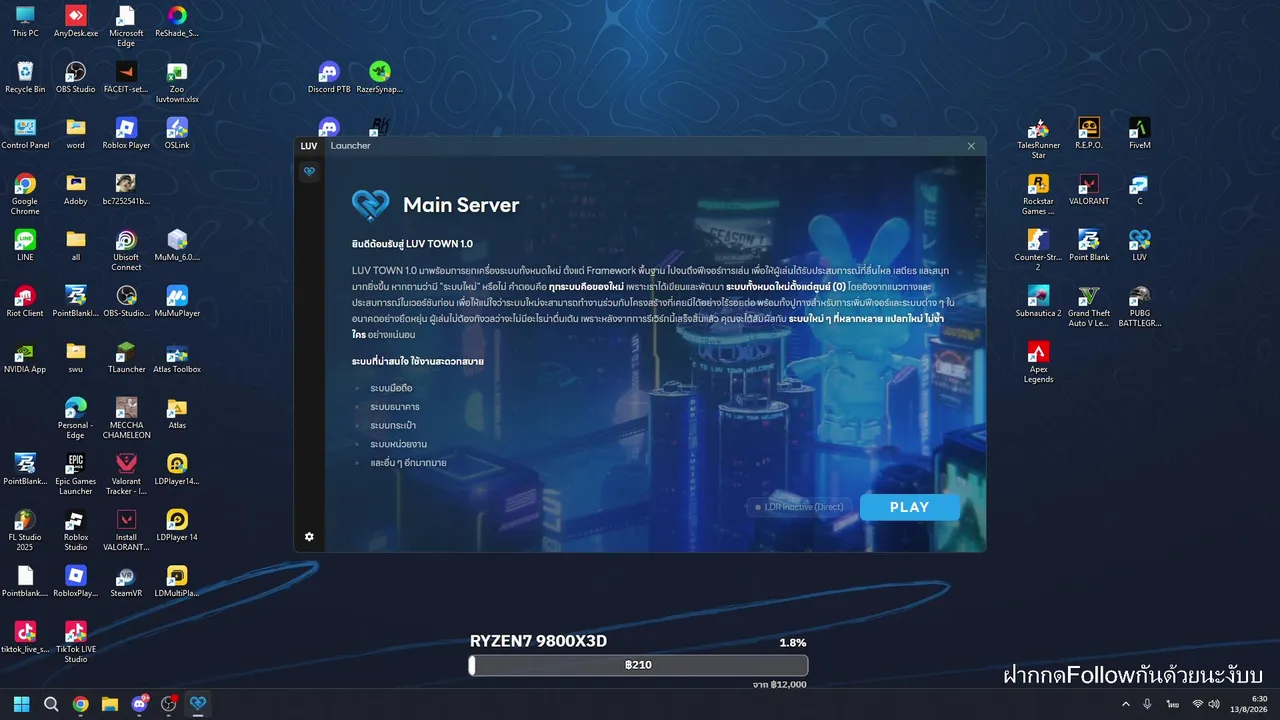Select the Valorant Tracker desktop icon

coord(126,474)
